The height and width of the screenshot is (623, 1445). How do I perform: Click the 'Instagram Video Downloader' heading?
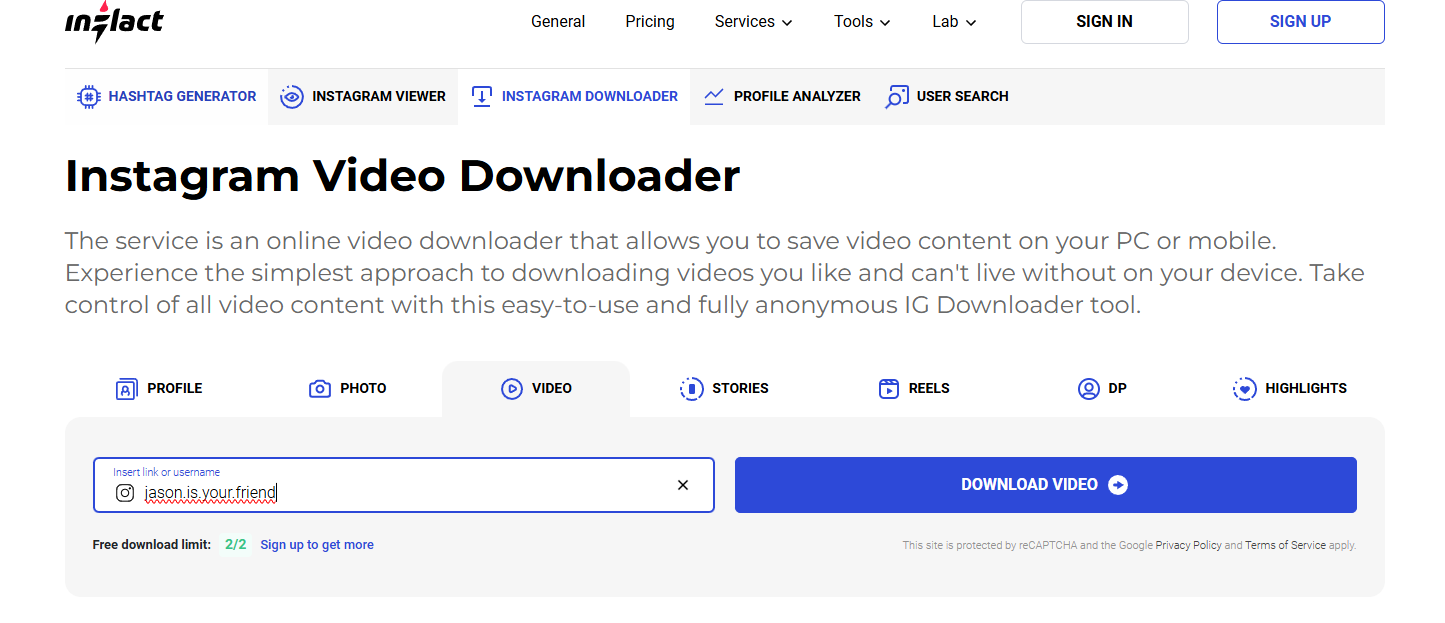[x=403, y=176]
